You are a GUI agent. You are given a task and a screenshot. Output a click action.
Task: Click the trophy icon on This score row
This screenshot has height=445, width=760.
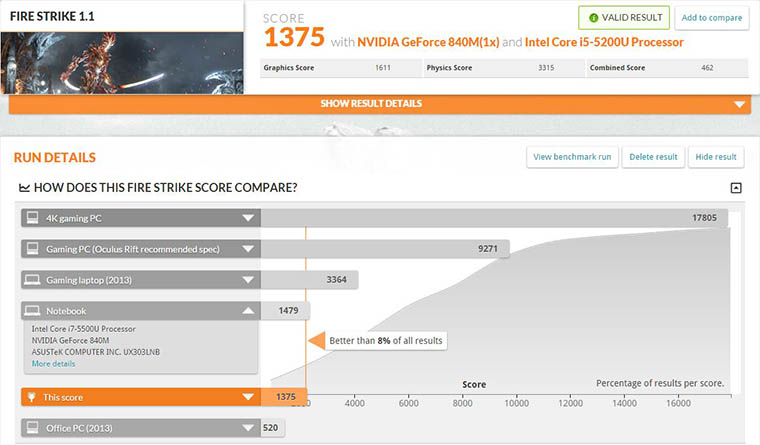coord(32,397)
